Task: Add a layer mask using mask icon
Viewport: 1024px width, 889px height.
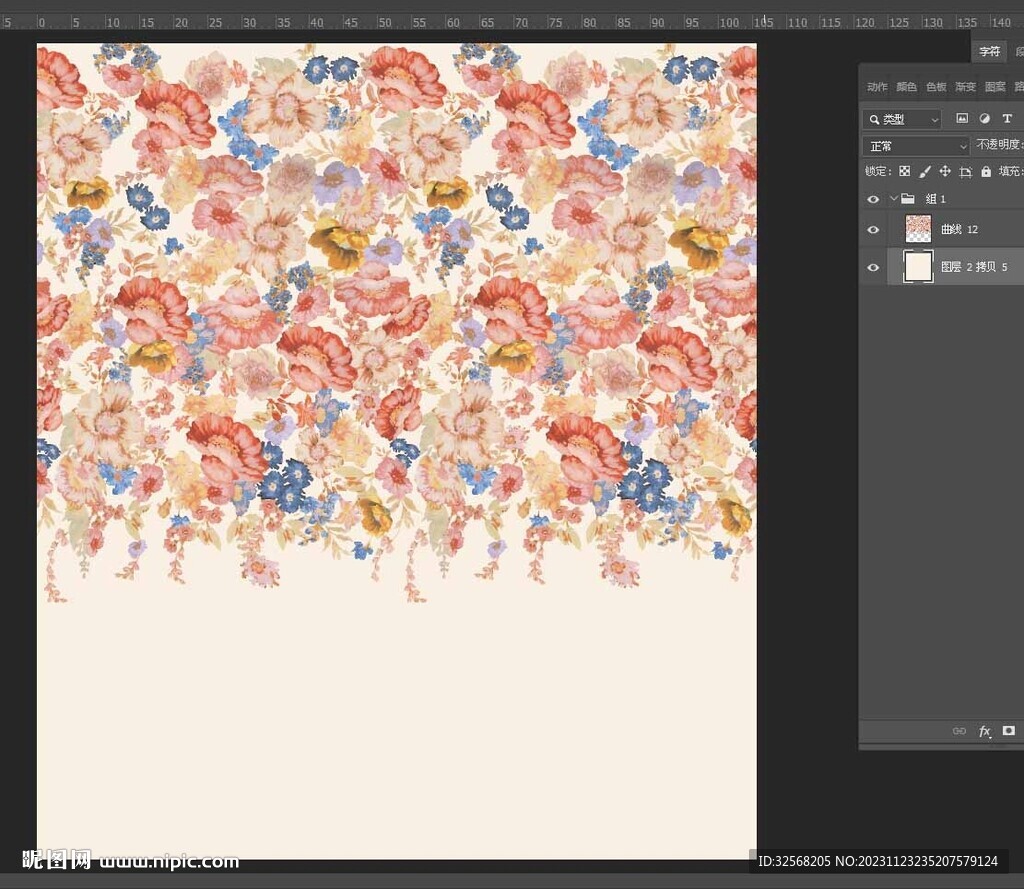Action: (x=1008, y=731)
